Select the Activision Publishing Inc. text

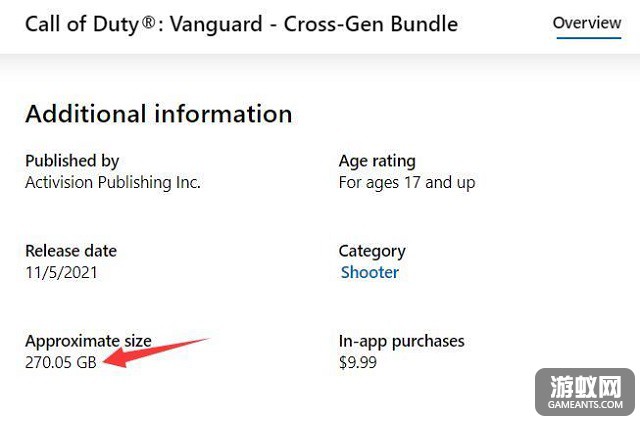click(x=113, y=183)
